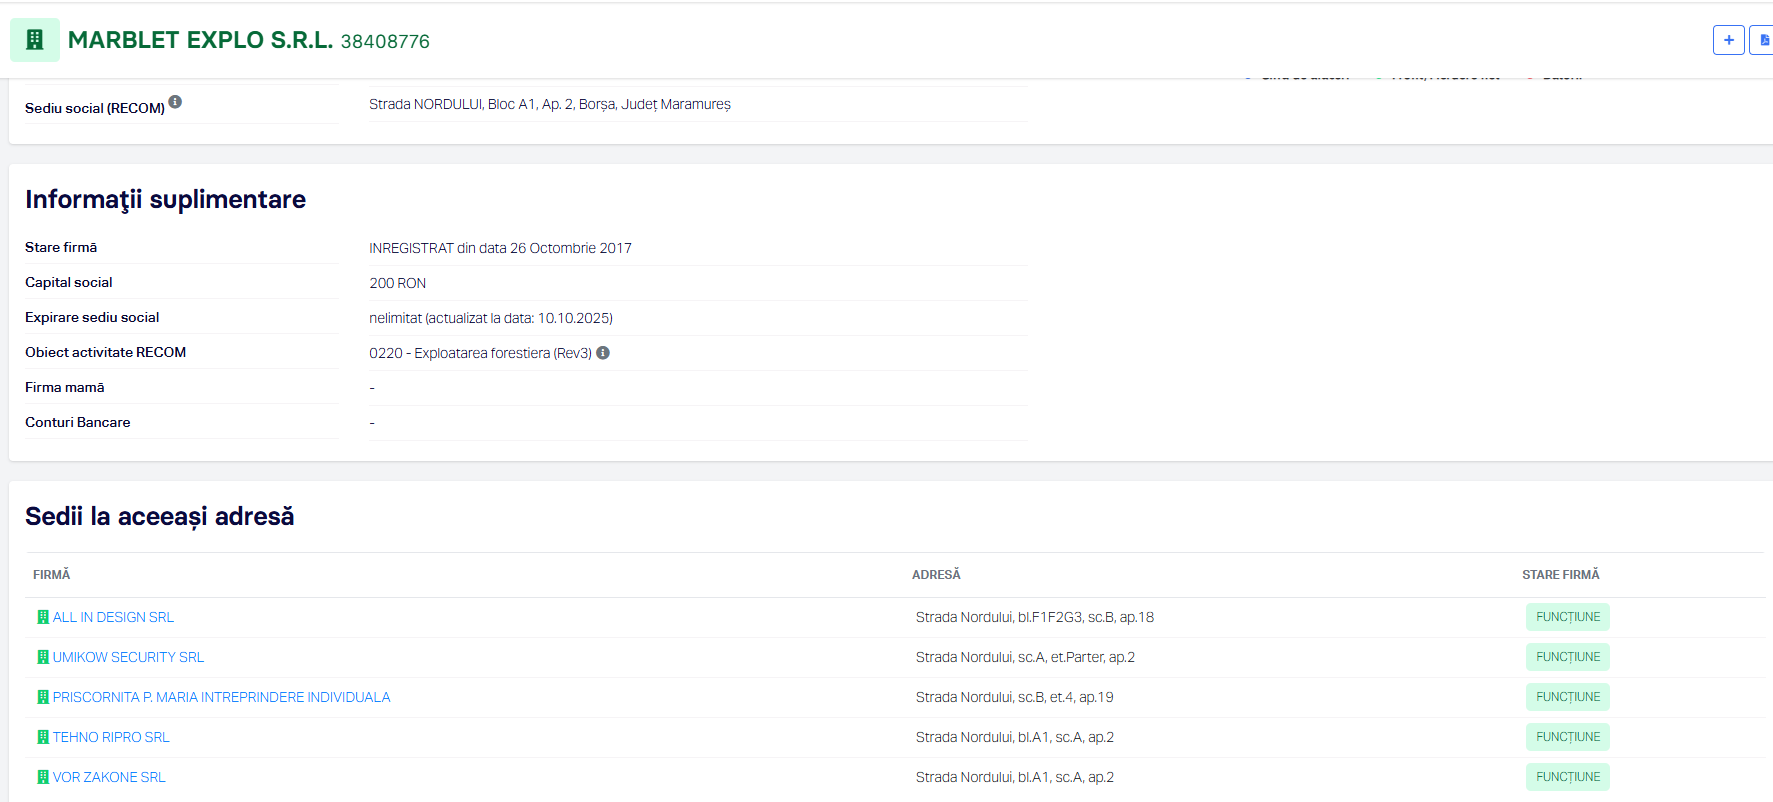
Task: Click building icon before ALL IN DESIGN SRL
Action: point(43,617)
